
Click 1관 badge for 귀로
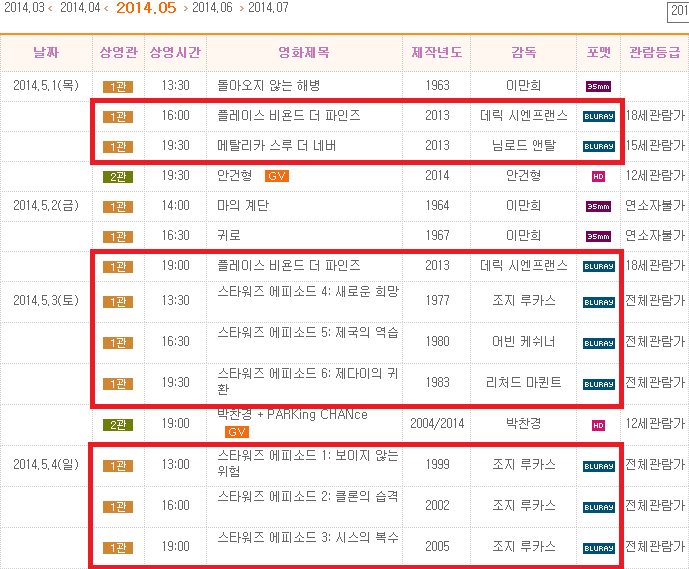[x=118, y=237]
